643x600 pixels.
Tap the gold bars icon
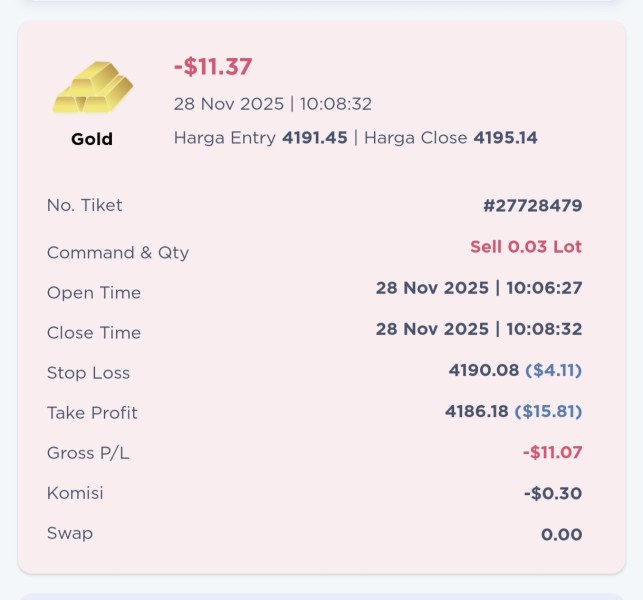point(92,89)
